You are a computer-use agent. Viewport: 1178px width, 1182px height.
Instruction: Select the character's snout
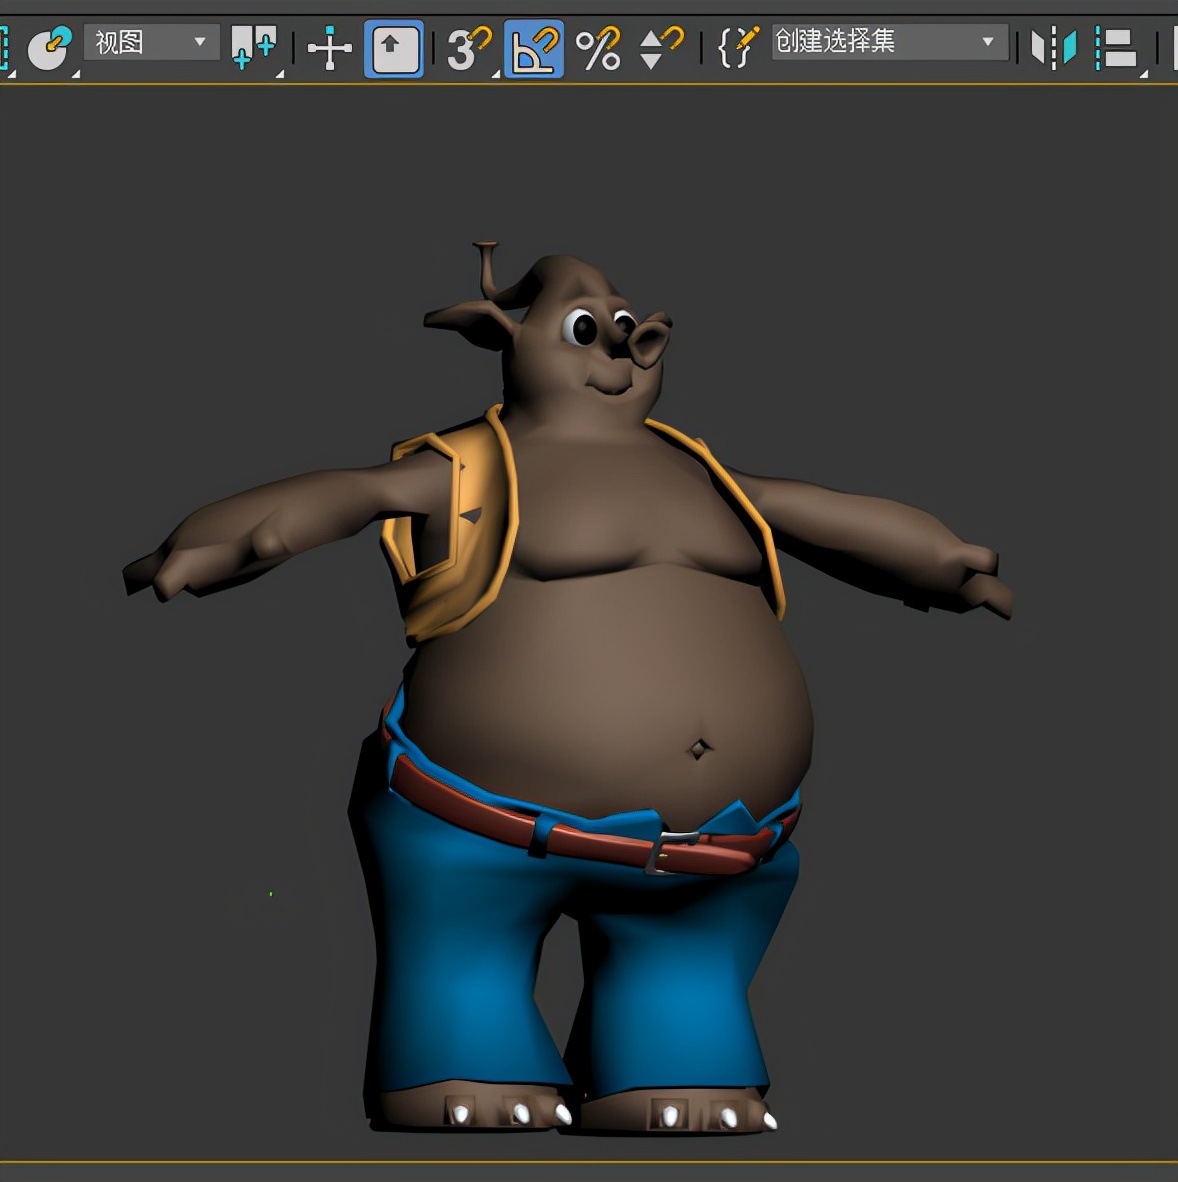(x=648, y=340)
